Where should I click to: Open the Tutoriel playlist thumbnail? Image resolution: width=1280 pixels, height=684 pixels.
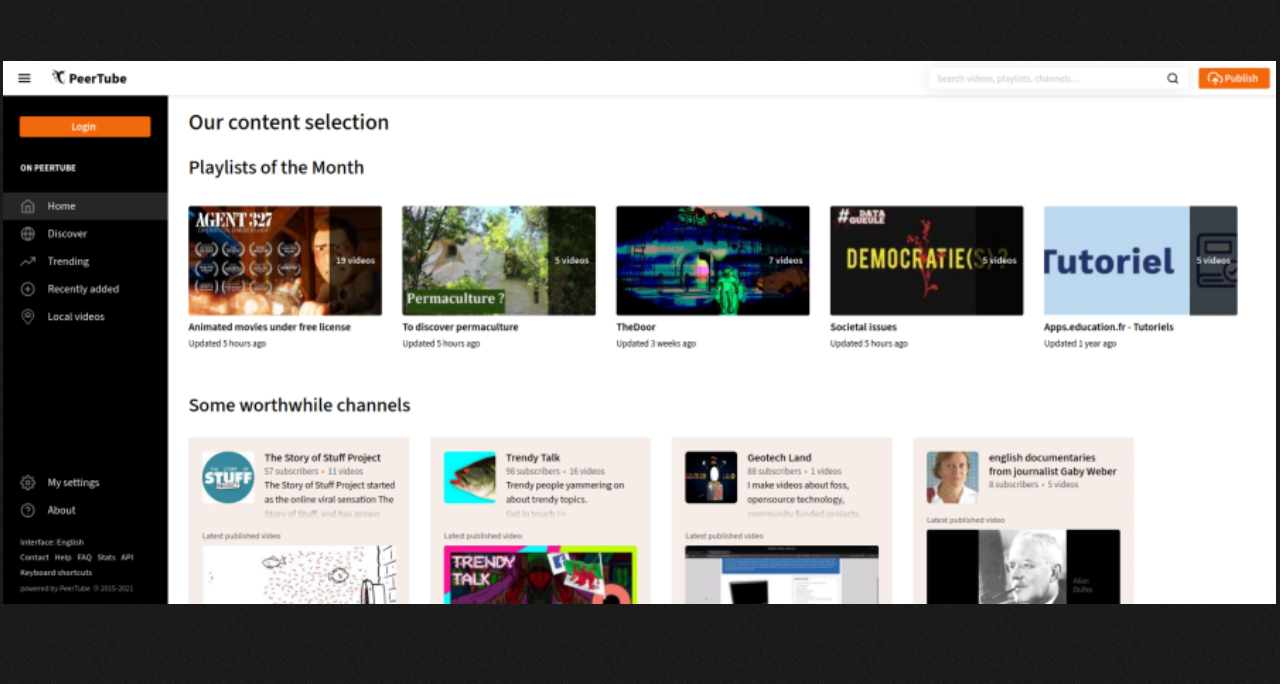1141,261
